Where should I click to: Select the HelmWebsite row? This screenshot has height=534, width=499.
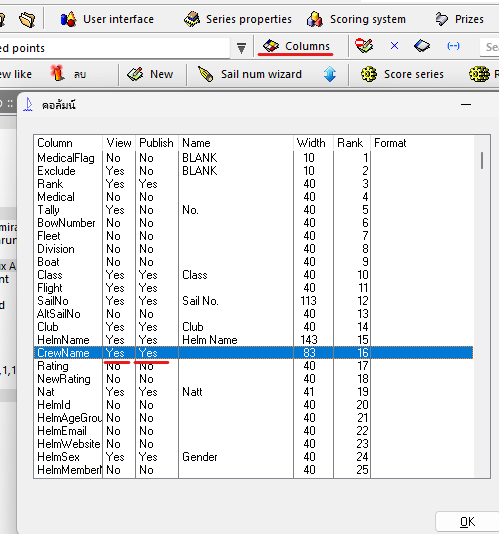click(253, 444)
